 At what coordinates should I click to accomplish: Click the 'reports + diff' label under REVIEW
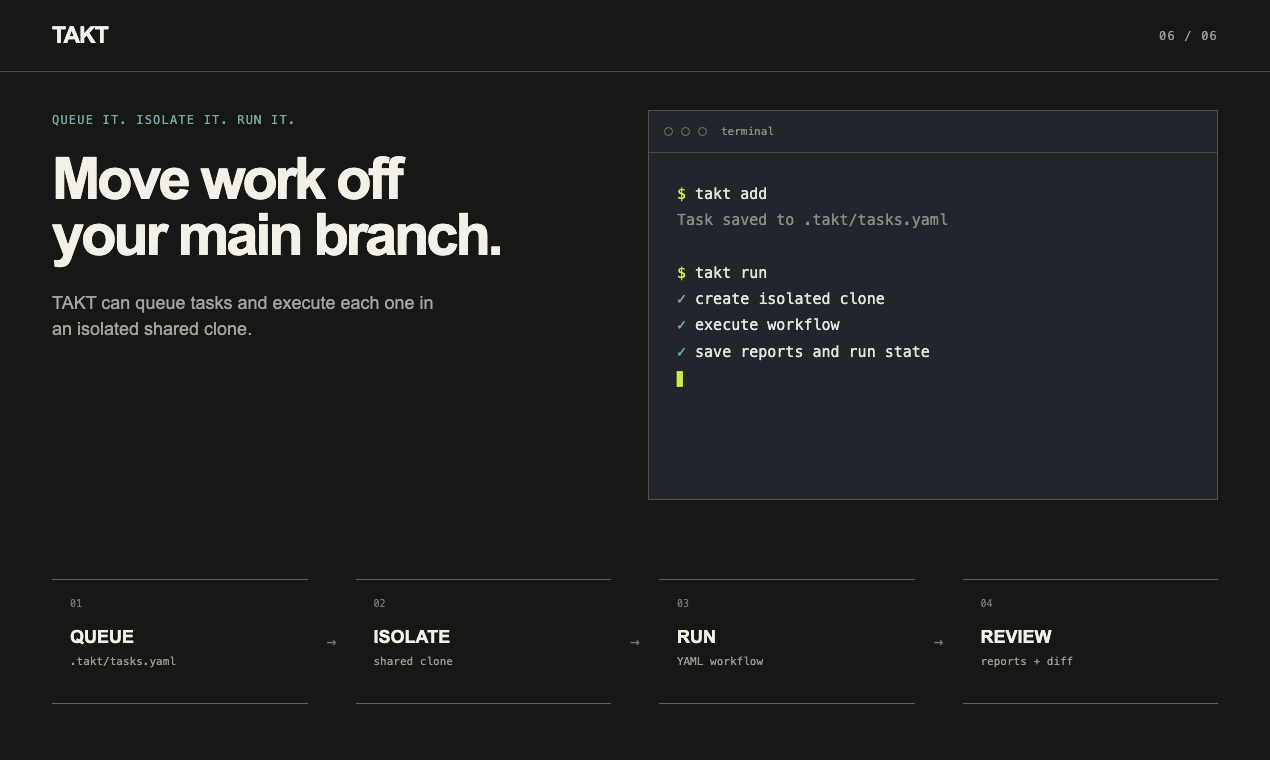1027,662
